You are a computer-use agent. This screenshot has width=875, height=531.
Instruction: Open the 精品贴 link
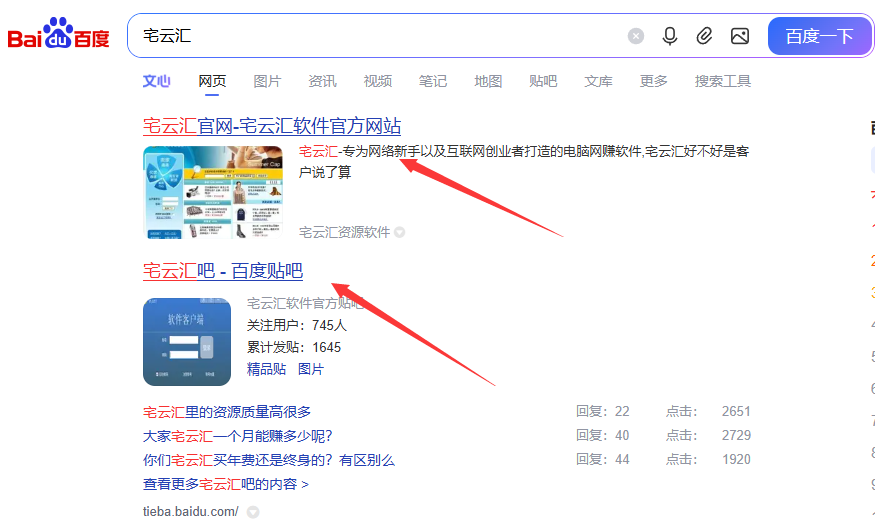click(266, 369)
